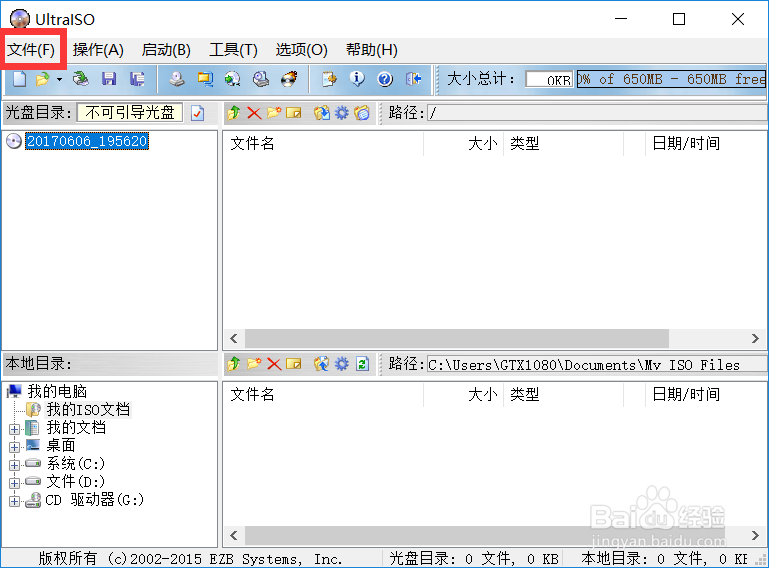Image resolution: width=769 pixels, height=568 pixels.
Task: Sort local files by 类型 column
Action: (x=564, y=394)
